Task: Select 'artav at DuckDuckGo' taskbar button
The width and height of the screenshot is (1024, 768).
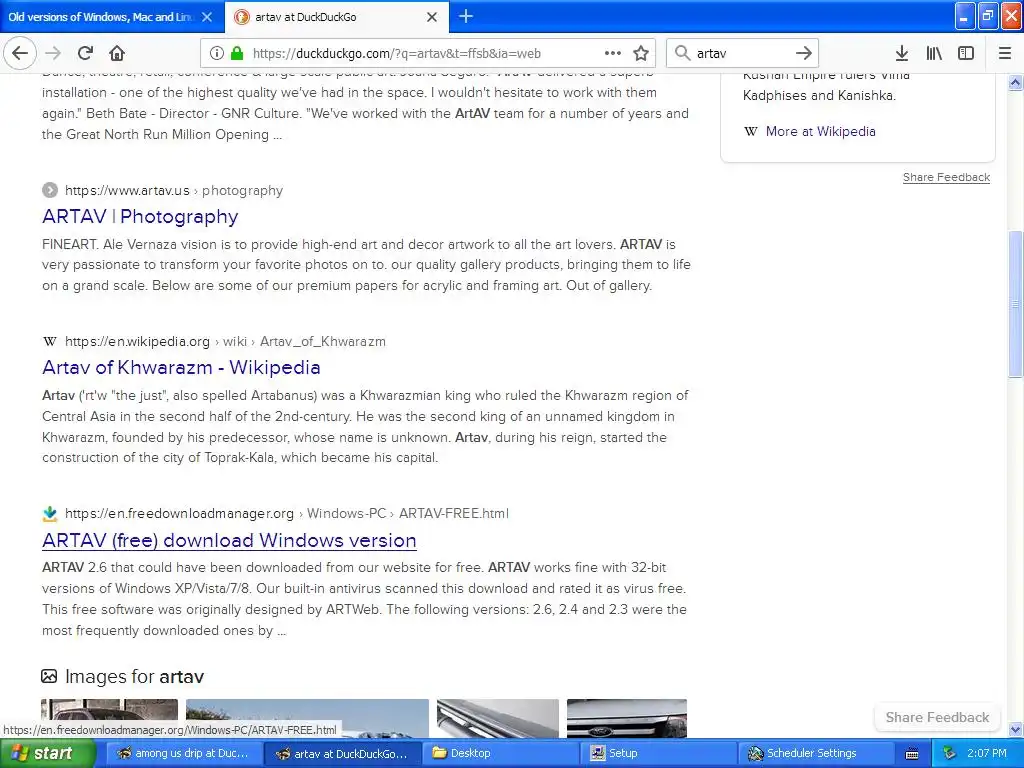Action: [342, 753]
